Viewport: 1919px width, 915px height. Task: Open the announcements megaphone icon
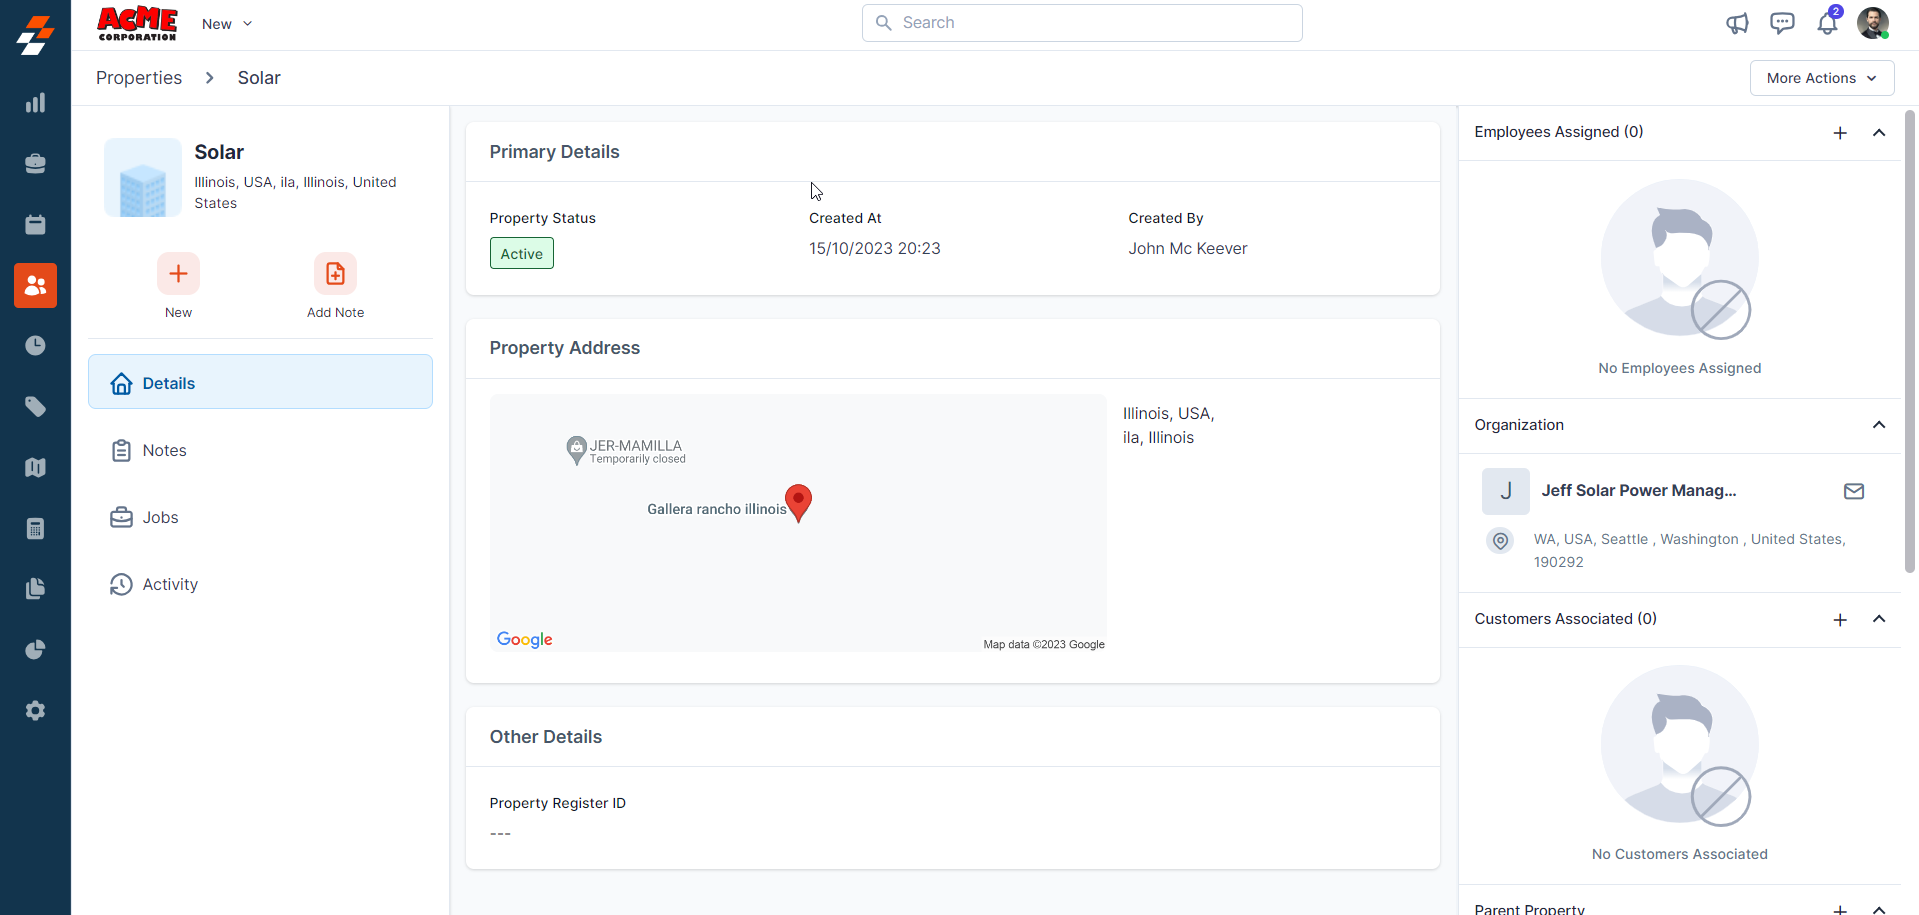coord(1737,23)
